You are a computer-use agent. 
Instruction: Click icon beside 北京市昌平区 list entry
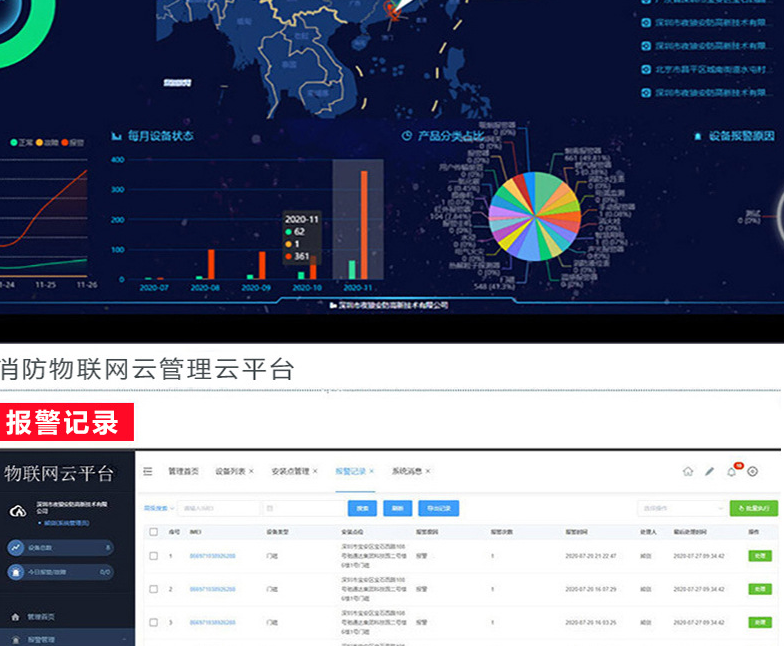click(x=646, y=69)
